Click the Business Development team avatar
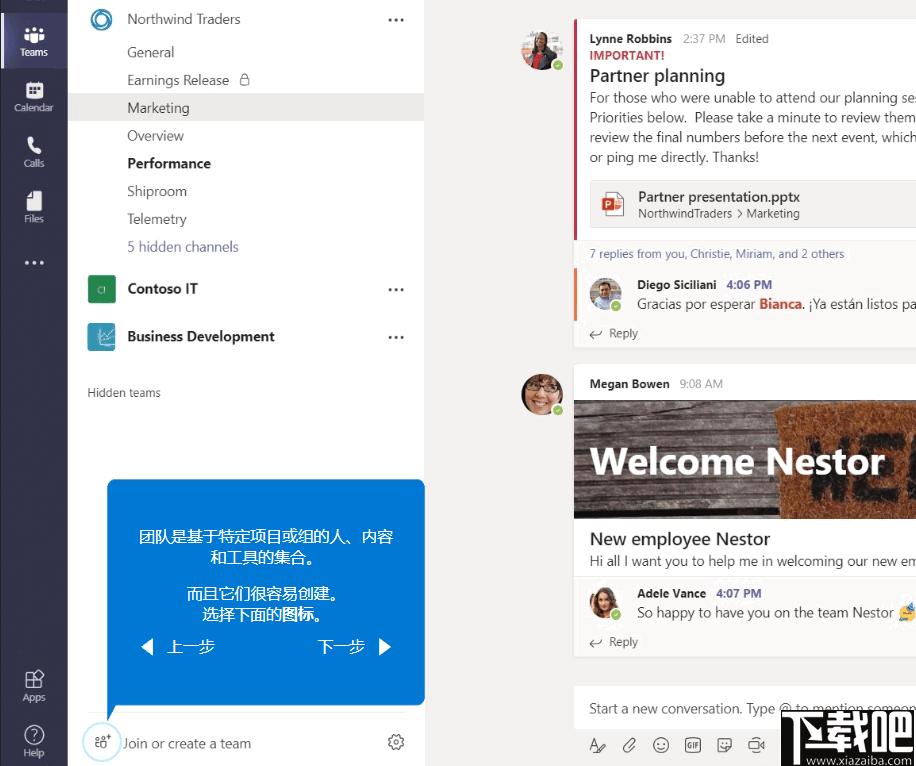Screen dimensions: 916x766 pos(102,337)
